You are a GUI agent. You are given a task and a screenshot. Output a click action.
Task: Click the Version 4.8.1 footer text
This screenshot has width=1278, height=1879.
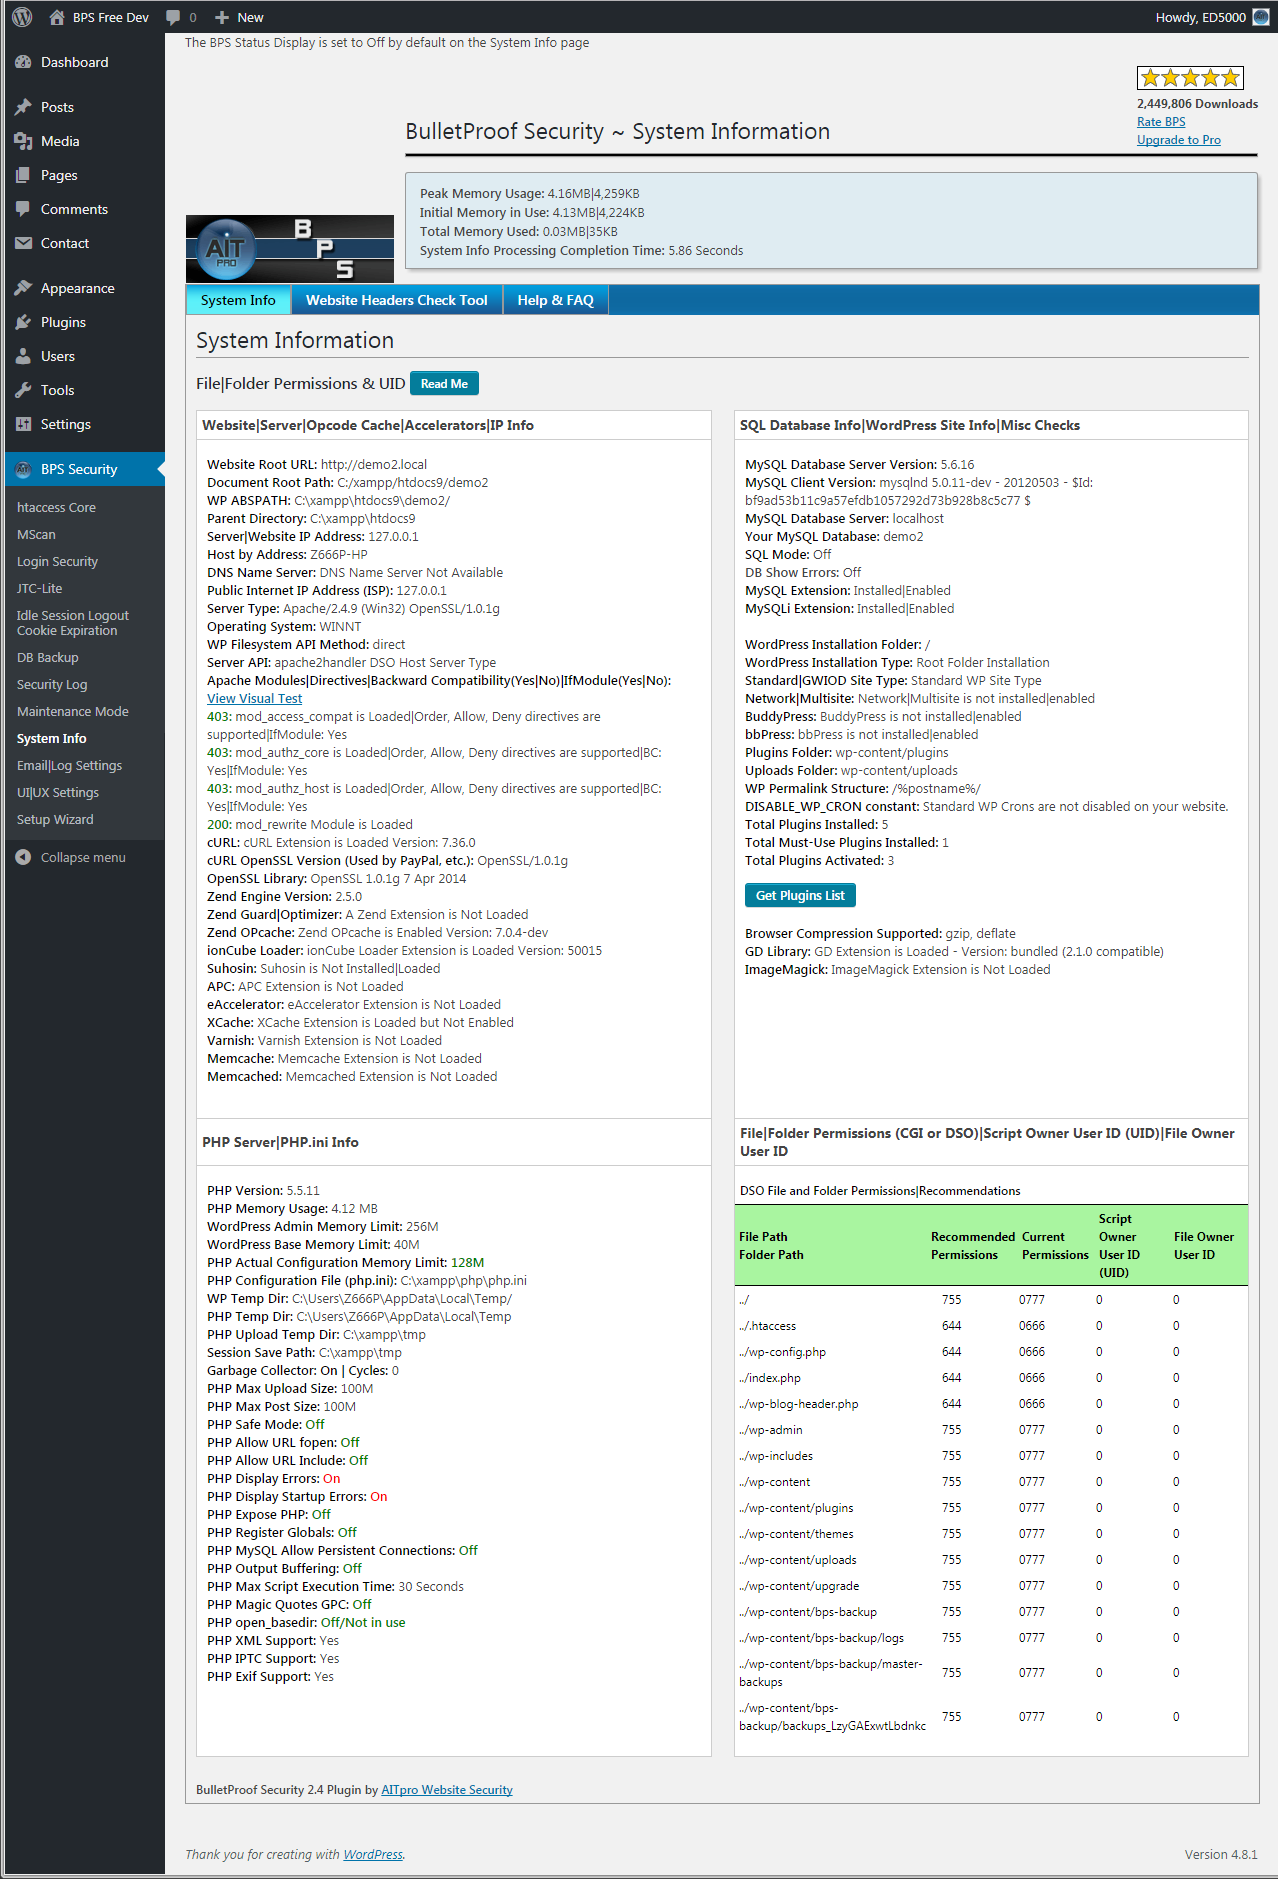click(1221, 1855)
